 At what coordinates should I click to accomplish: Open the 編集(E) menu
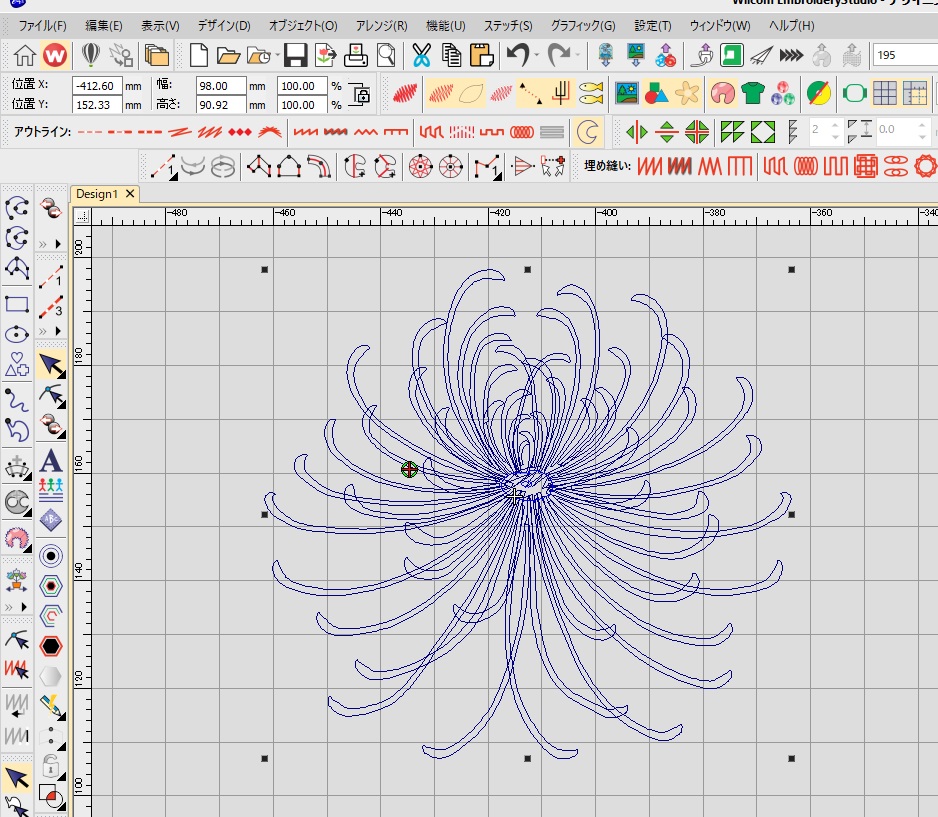click(103, 26)
